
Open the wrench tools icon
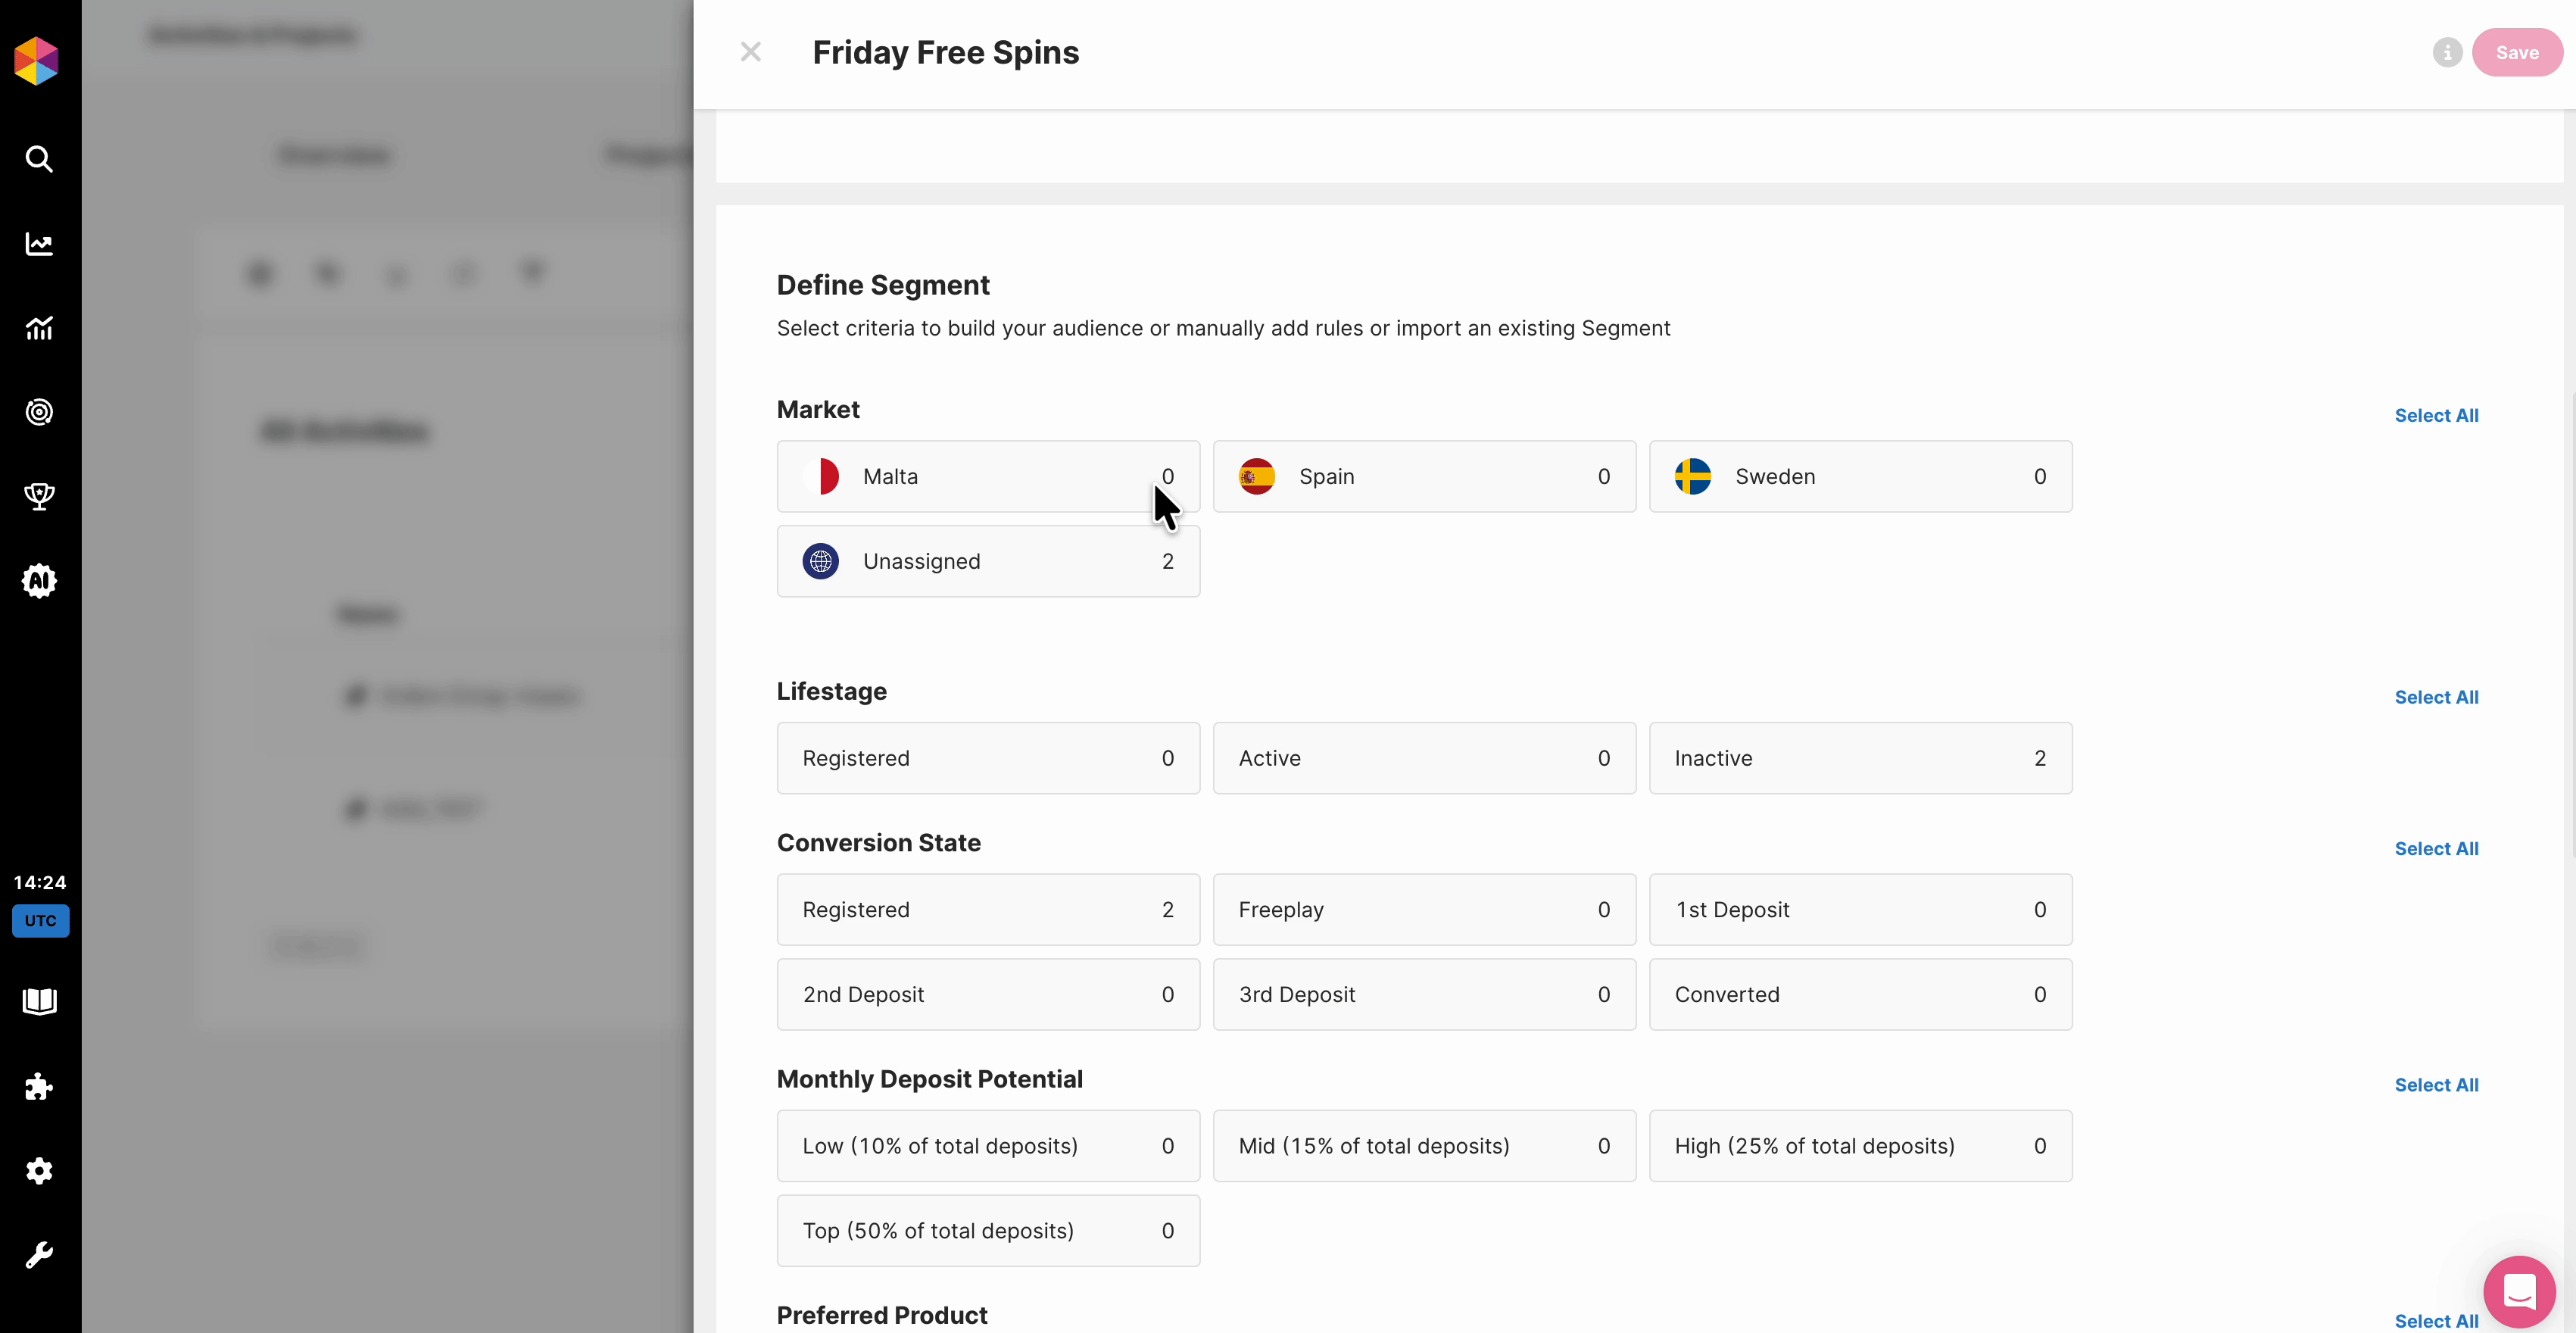click(39, 1255)
